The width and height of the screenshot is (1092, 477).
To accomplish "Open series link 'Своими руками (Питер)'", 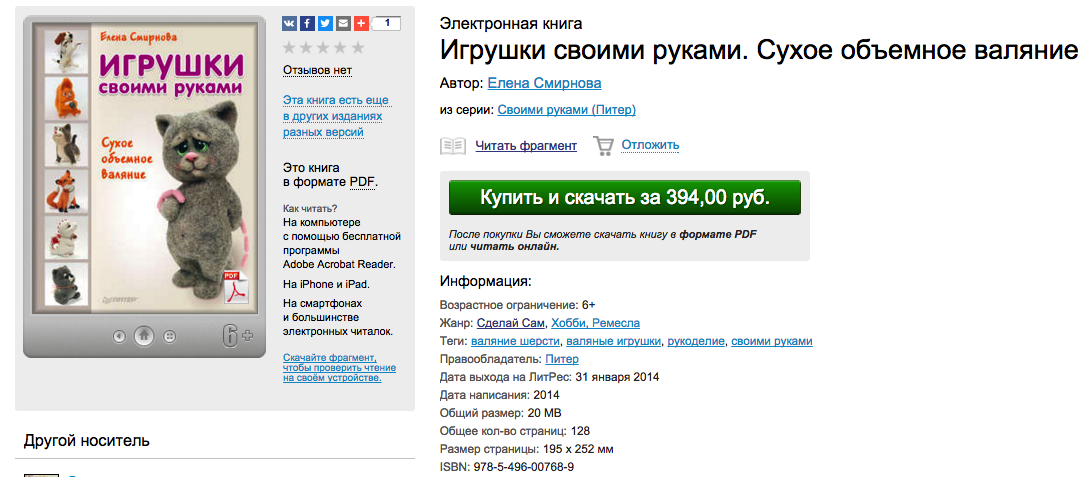I will click(566, 110).
